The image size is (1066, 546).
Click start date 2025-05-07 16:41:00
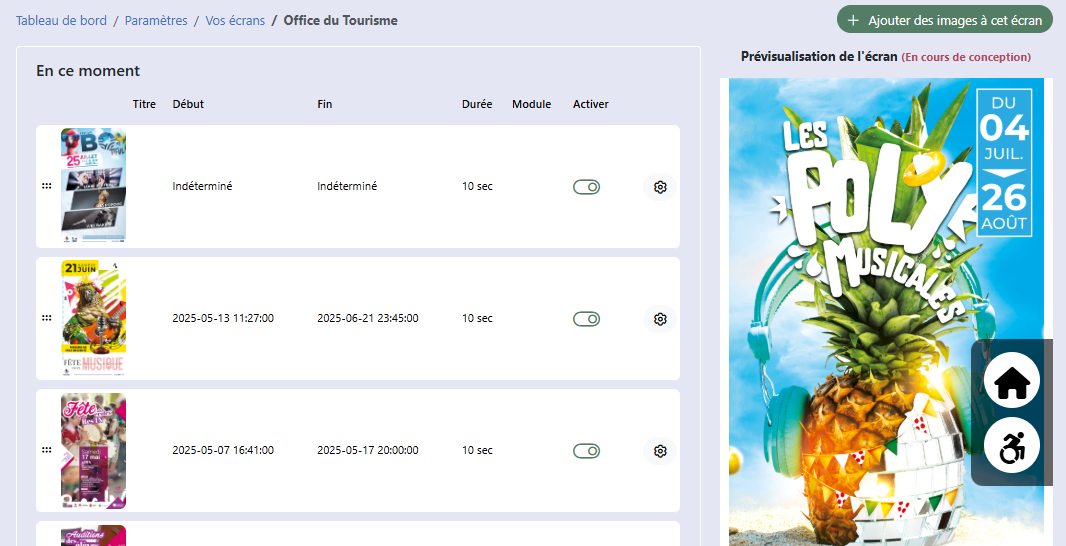pos(223,449)
